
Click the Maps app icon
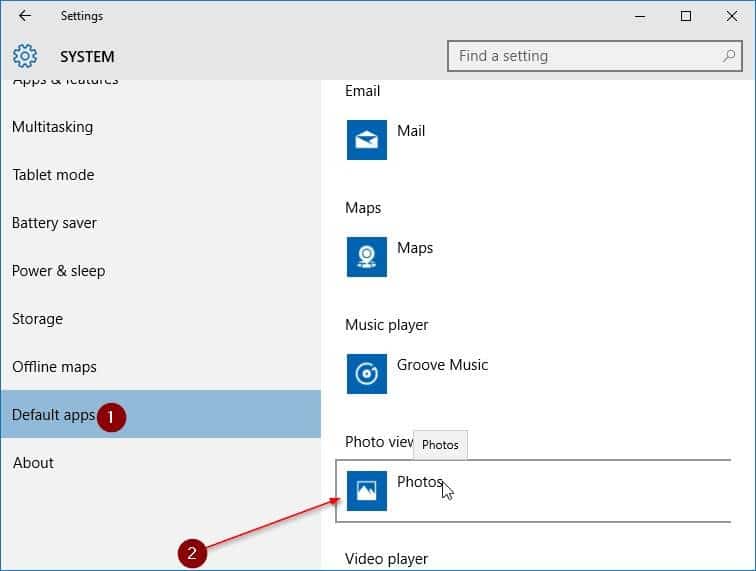(366, 257)
